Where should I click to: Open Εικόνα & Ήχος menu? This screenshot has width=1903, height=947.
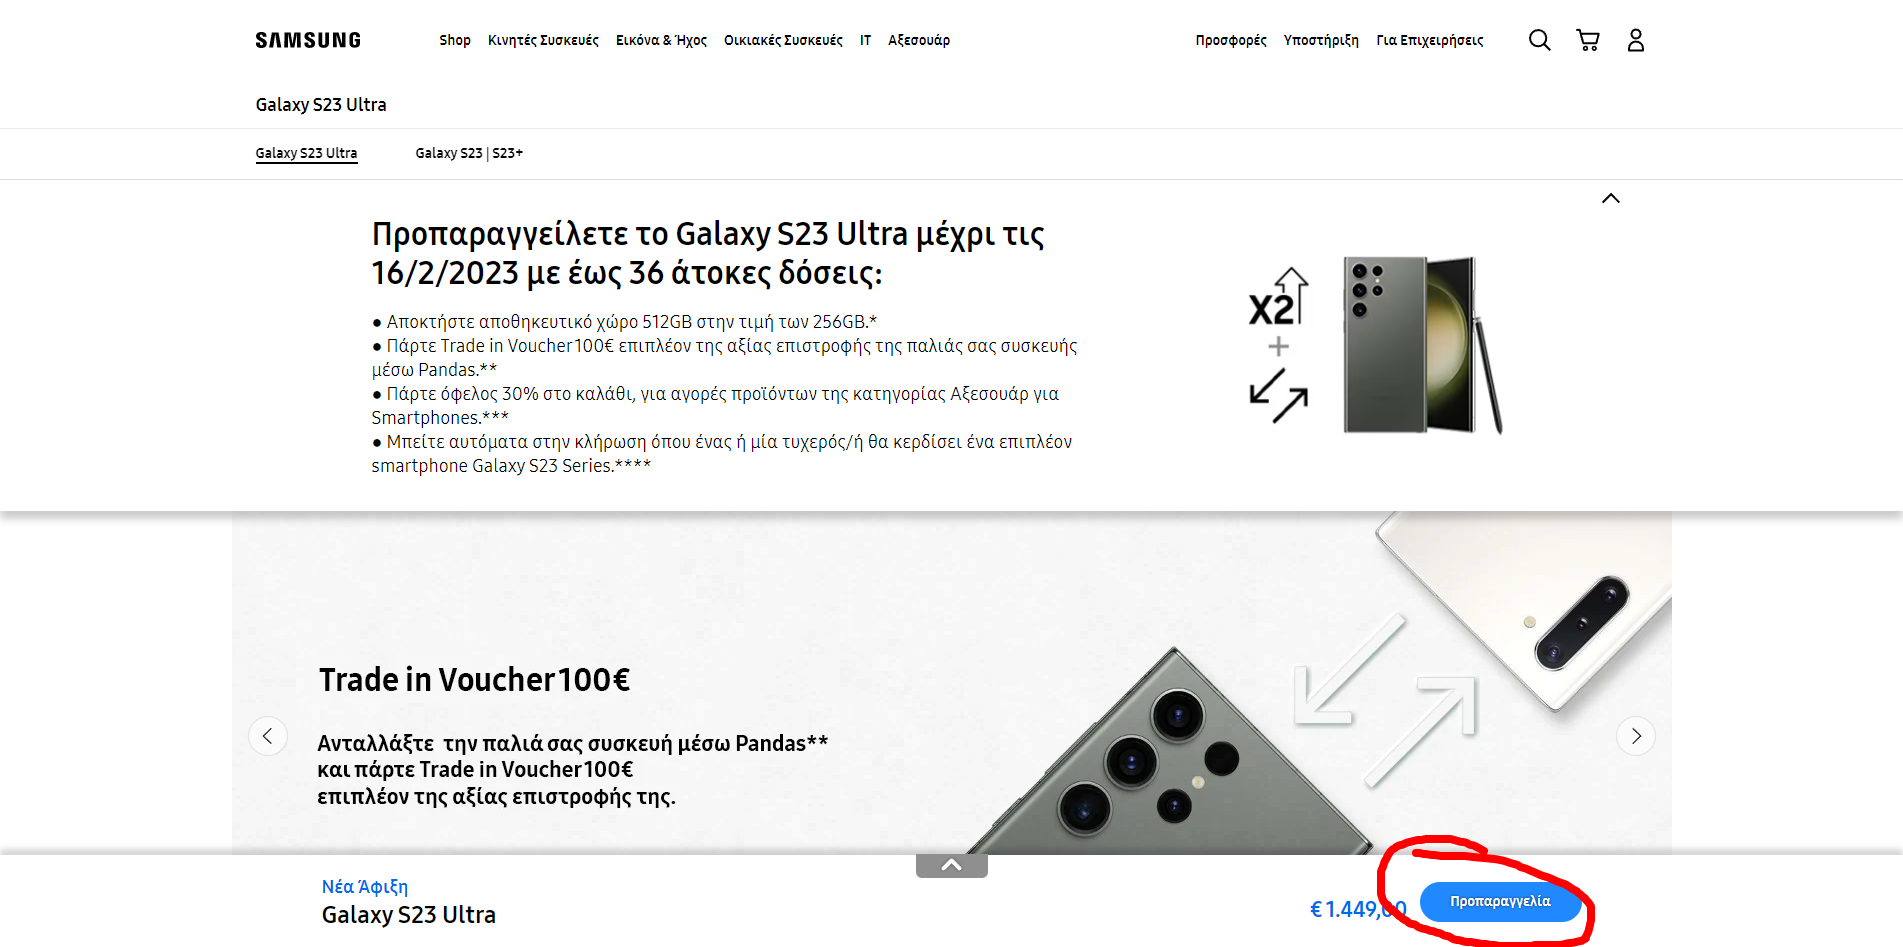[661, 40]
